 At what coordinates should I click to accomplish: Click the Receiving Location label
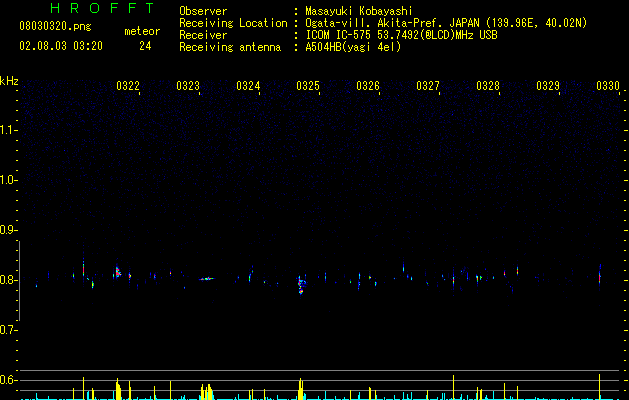[x=233, y=23]
